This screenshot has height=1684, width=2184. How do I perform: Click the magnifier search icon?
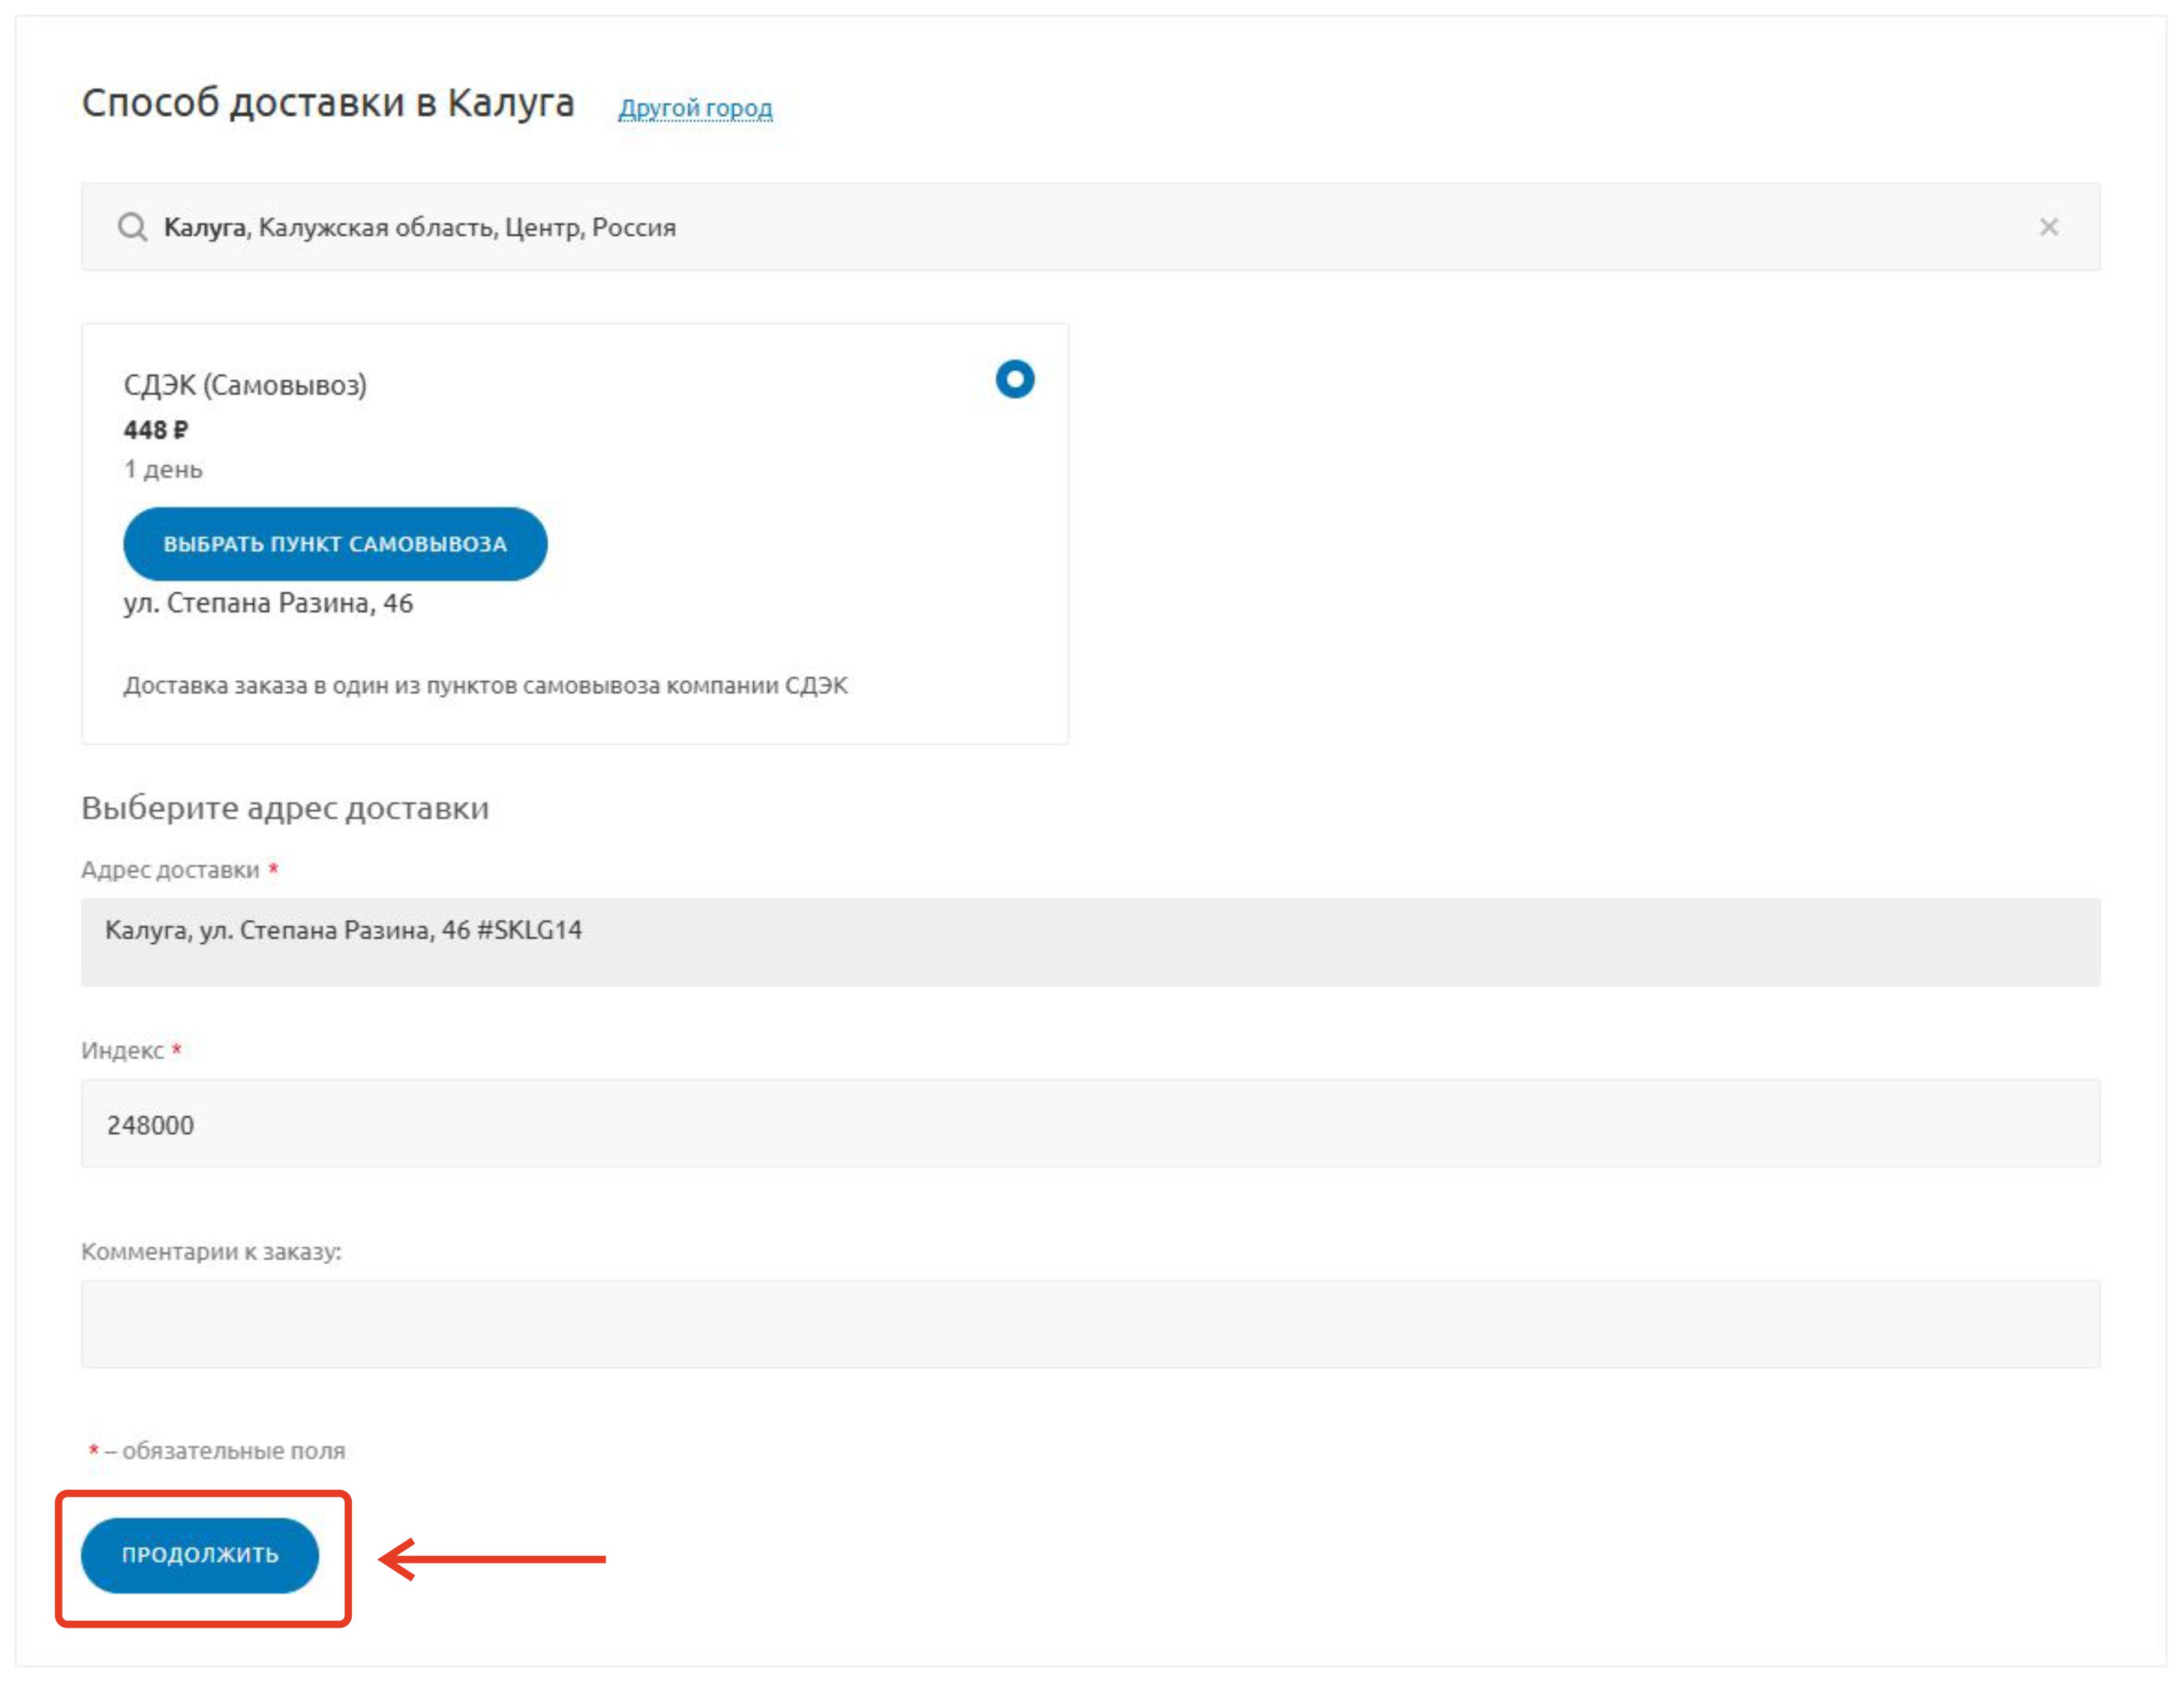132,227
